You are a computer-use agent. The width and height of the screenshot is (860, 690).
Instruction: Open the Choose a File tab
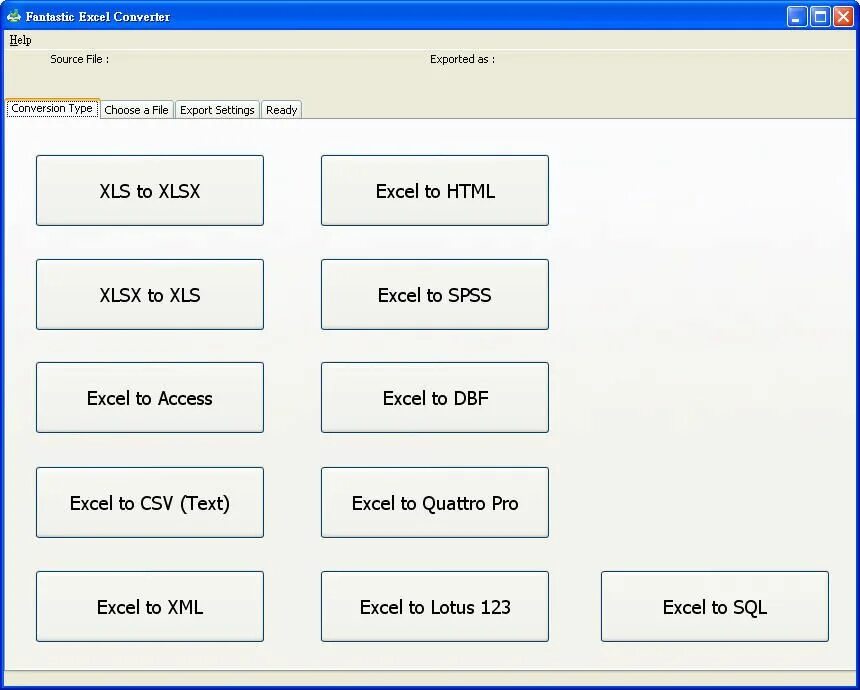coord(137,110)
